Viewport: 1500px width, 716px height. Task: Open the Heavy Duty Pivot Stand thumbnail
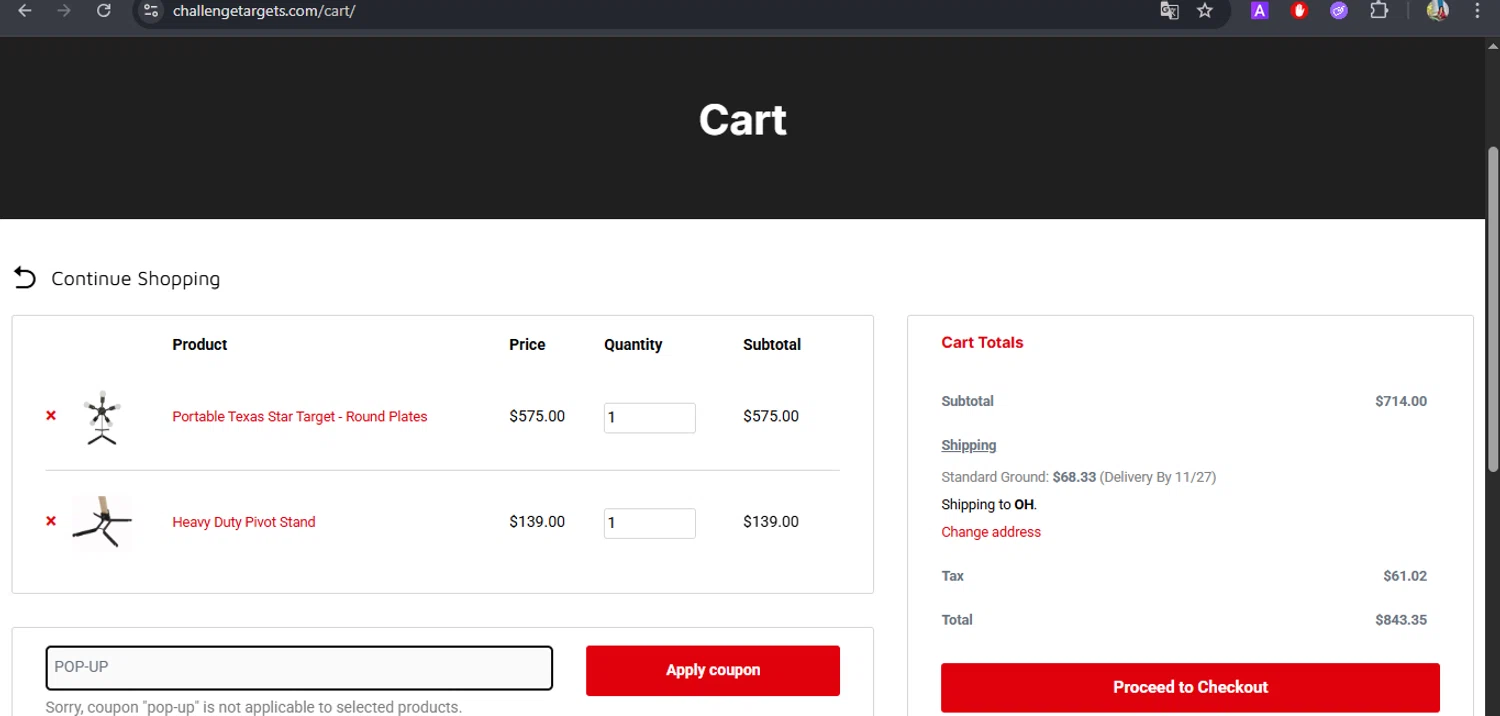click(x=101, y=522)
